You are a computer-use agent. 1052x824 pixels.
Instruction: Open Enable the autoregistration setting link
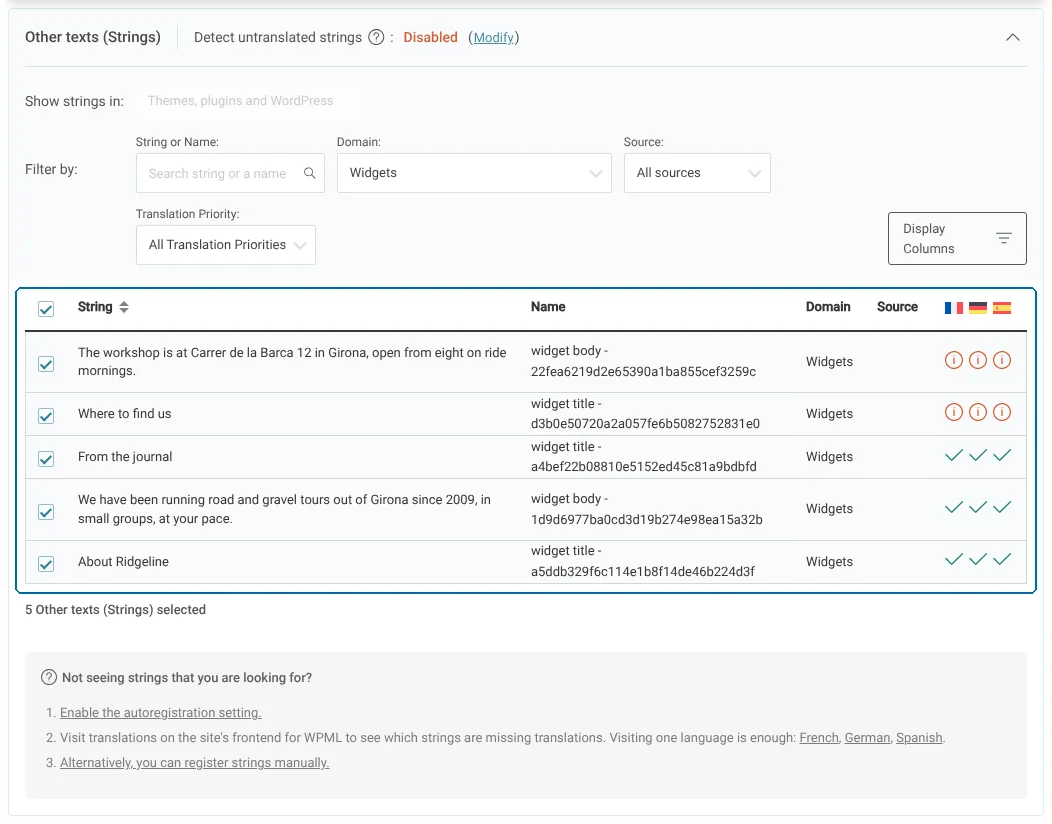160,713
